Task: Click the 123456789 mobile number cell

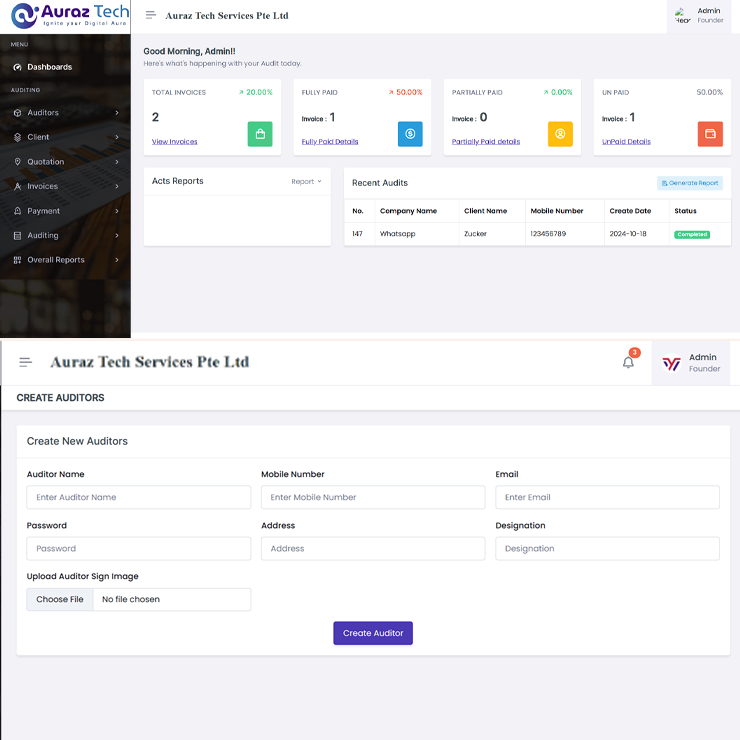Action: click(548, 234)
